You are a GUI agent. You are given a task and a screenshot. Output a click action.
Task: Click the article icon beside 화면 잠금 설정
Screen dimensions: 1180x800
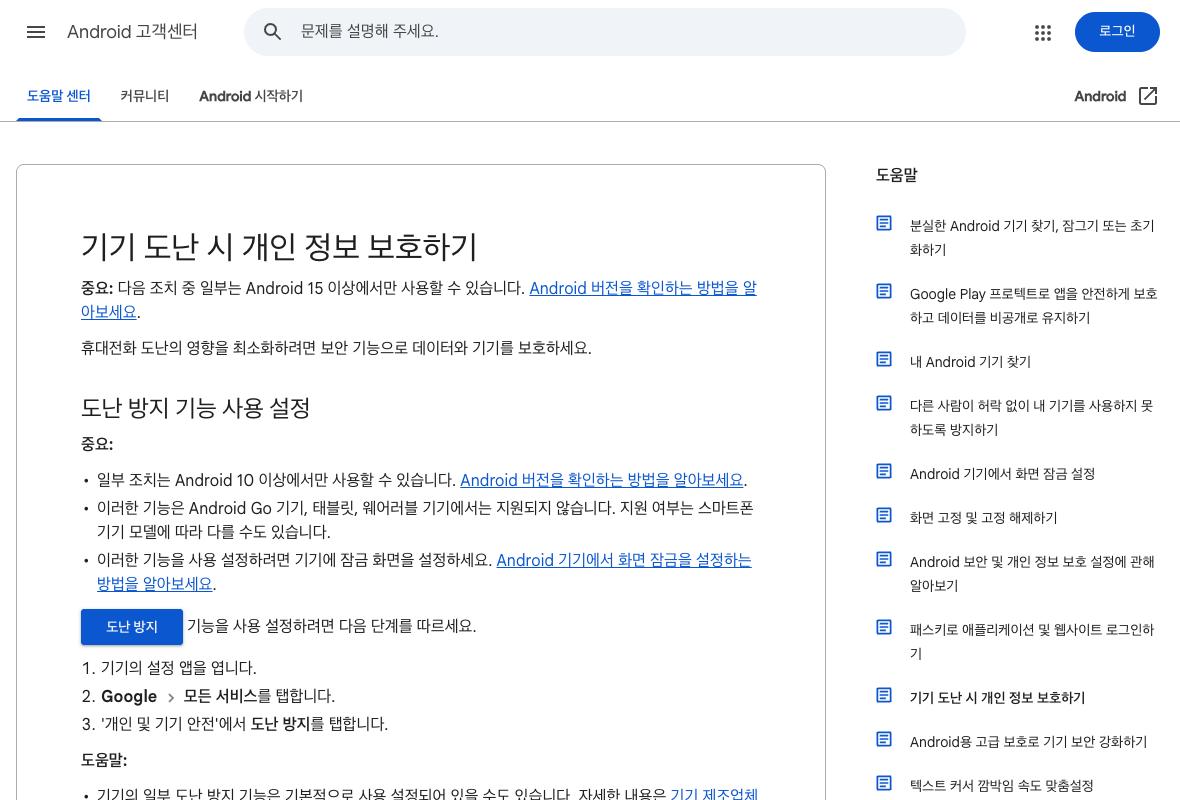point(884,471)
